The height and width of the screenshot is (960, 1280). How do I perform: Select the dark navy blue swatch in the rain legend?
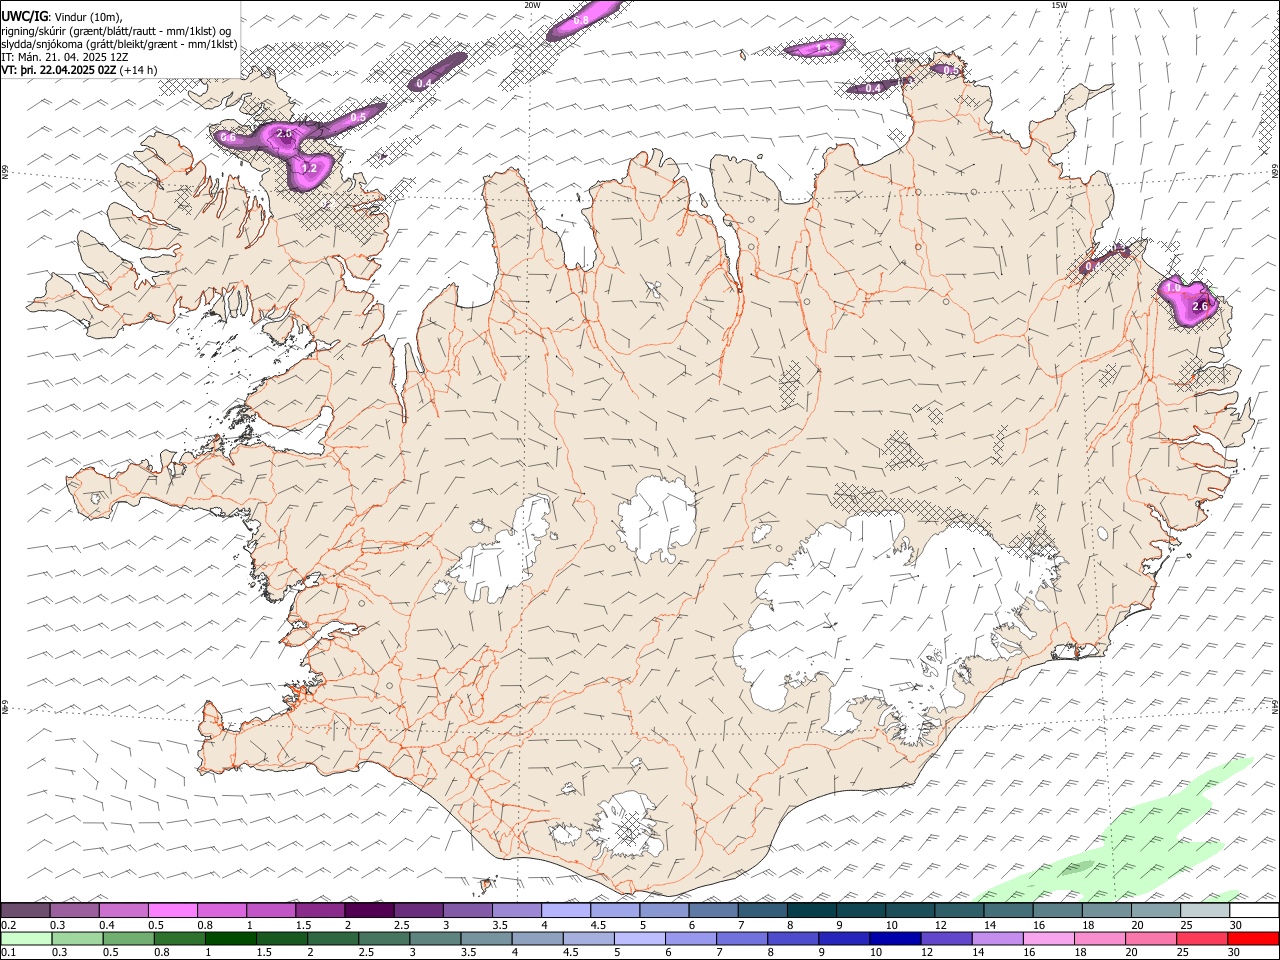[894, 938]
